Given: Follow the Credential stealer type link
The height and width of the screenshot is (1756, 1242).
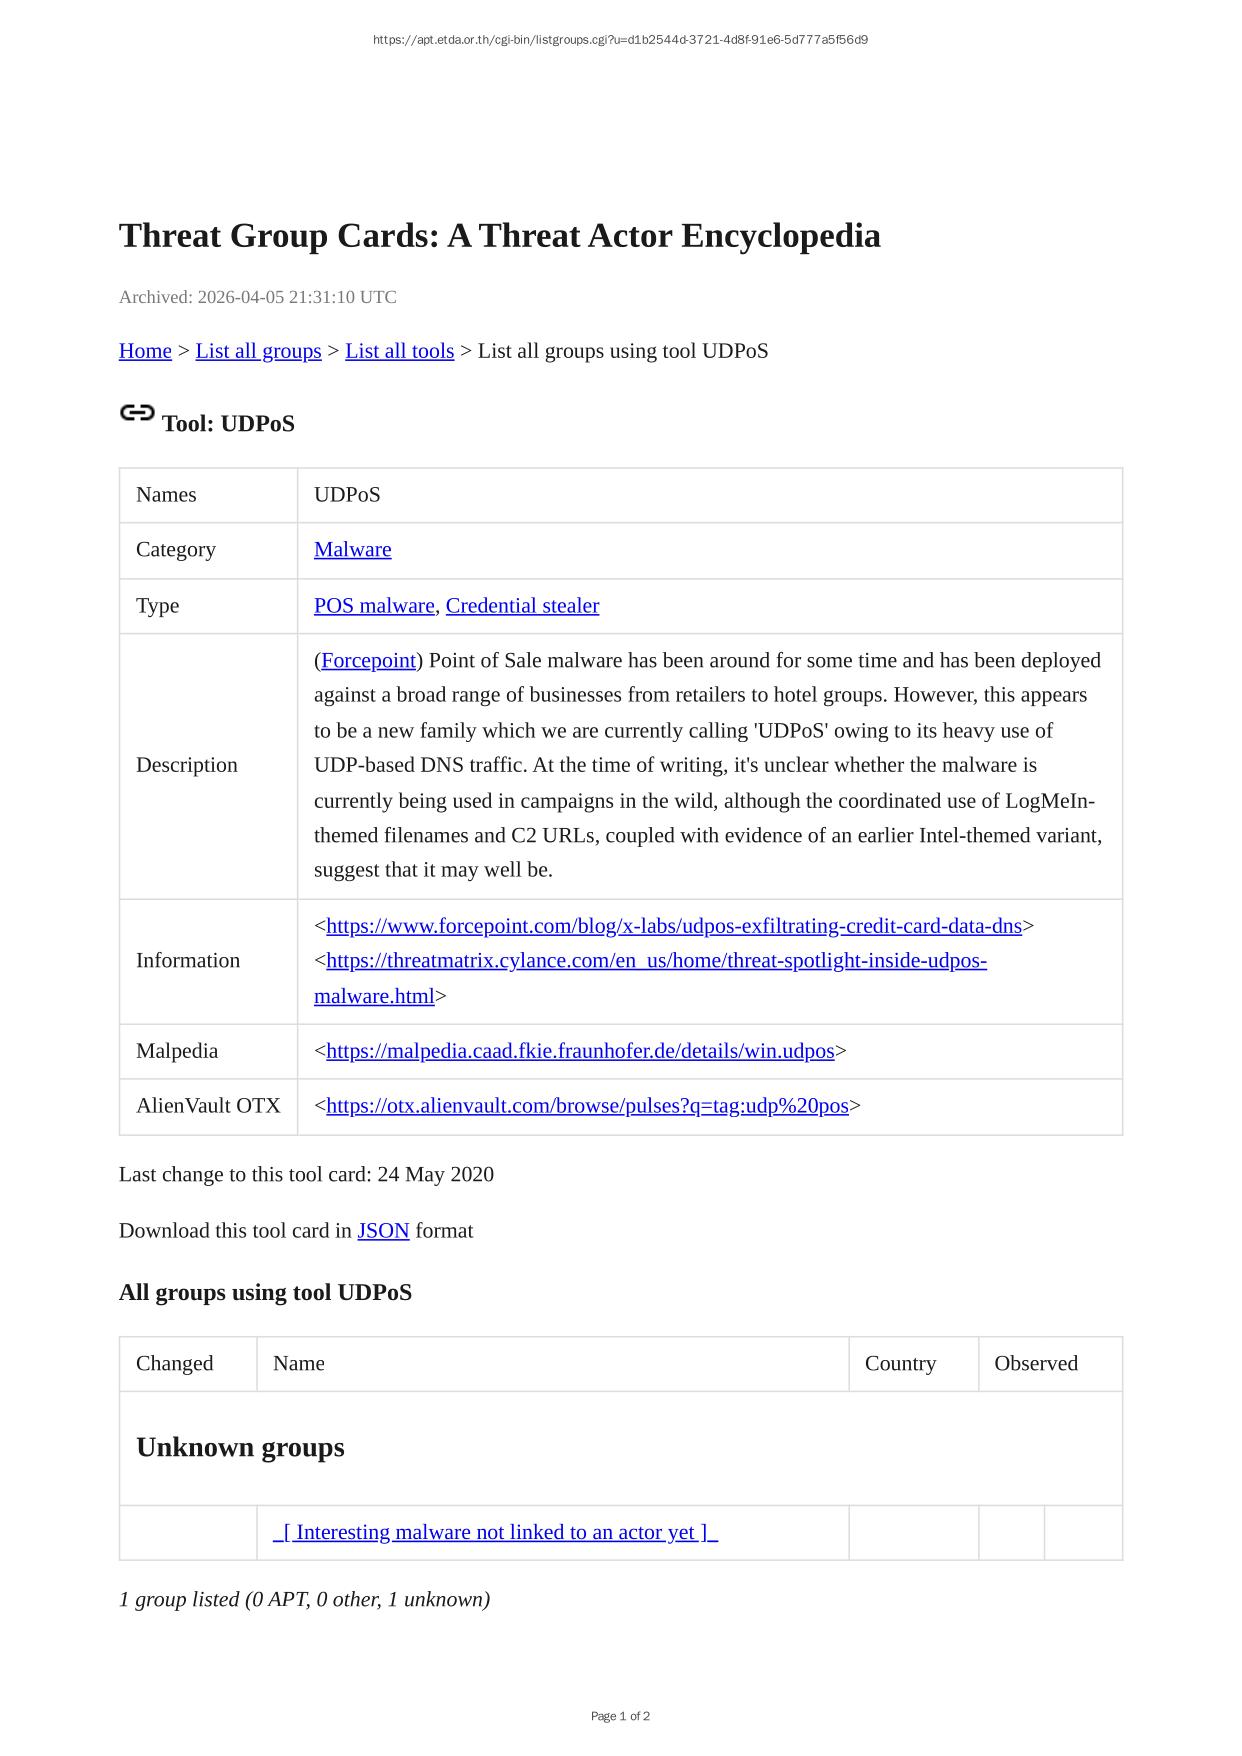Looking at the screenshot, I should tap(522, 606).
